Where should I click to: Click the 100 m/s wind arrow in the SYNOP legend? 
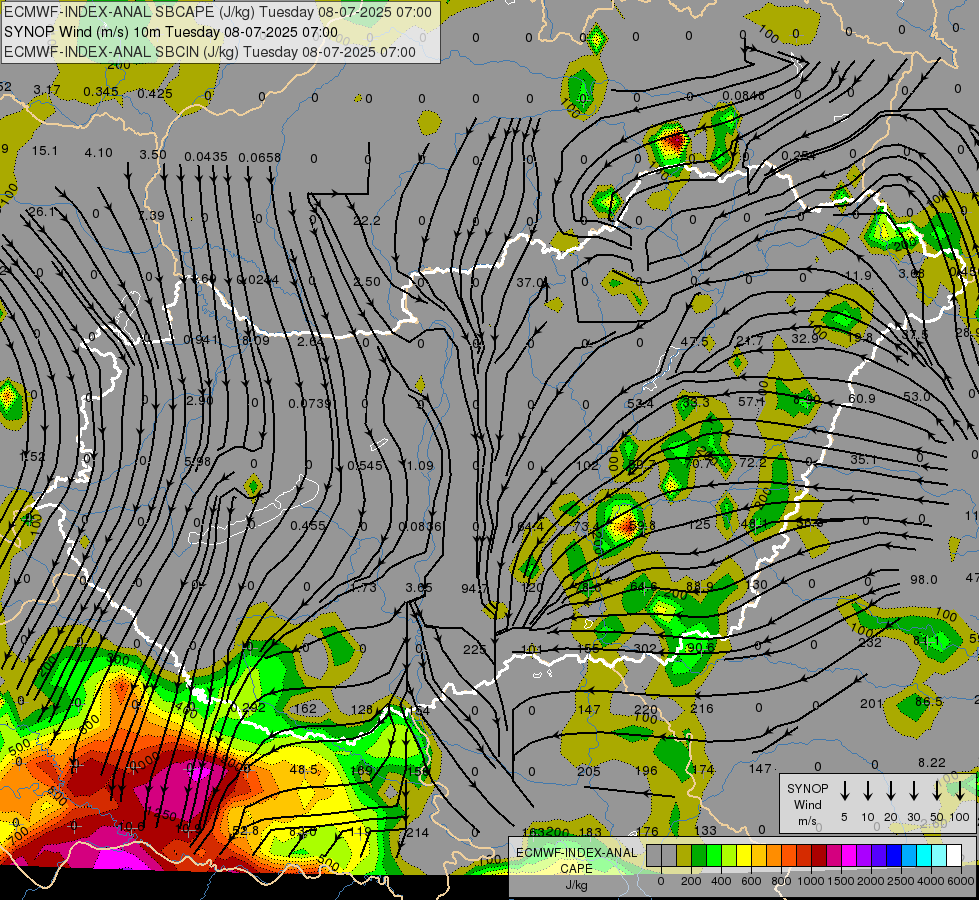pos(960,790)
